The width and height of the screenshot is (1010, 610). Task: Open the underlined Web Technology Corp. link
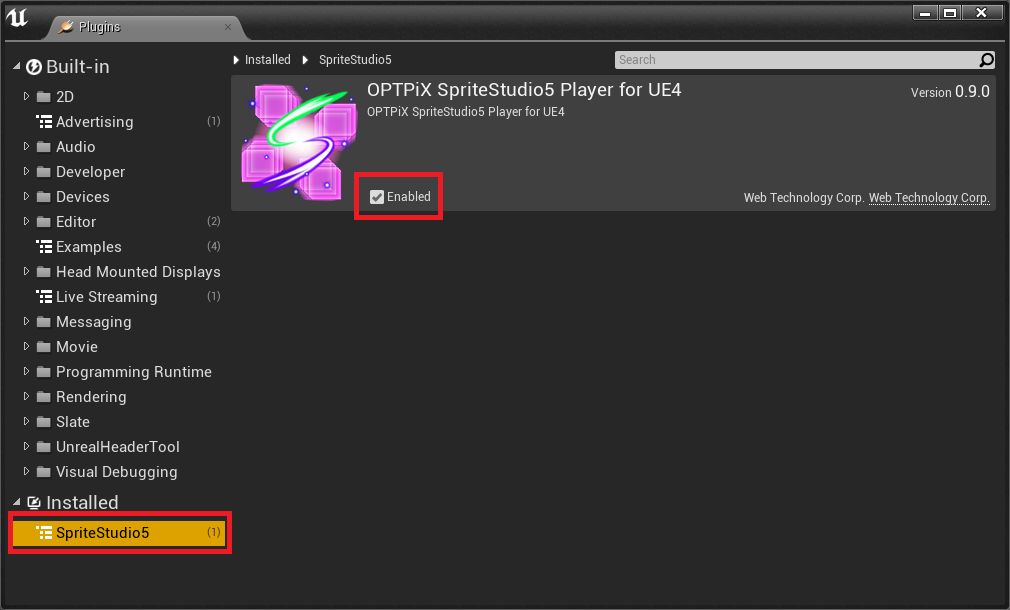[x=929, y=198]
